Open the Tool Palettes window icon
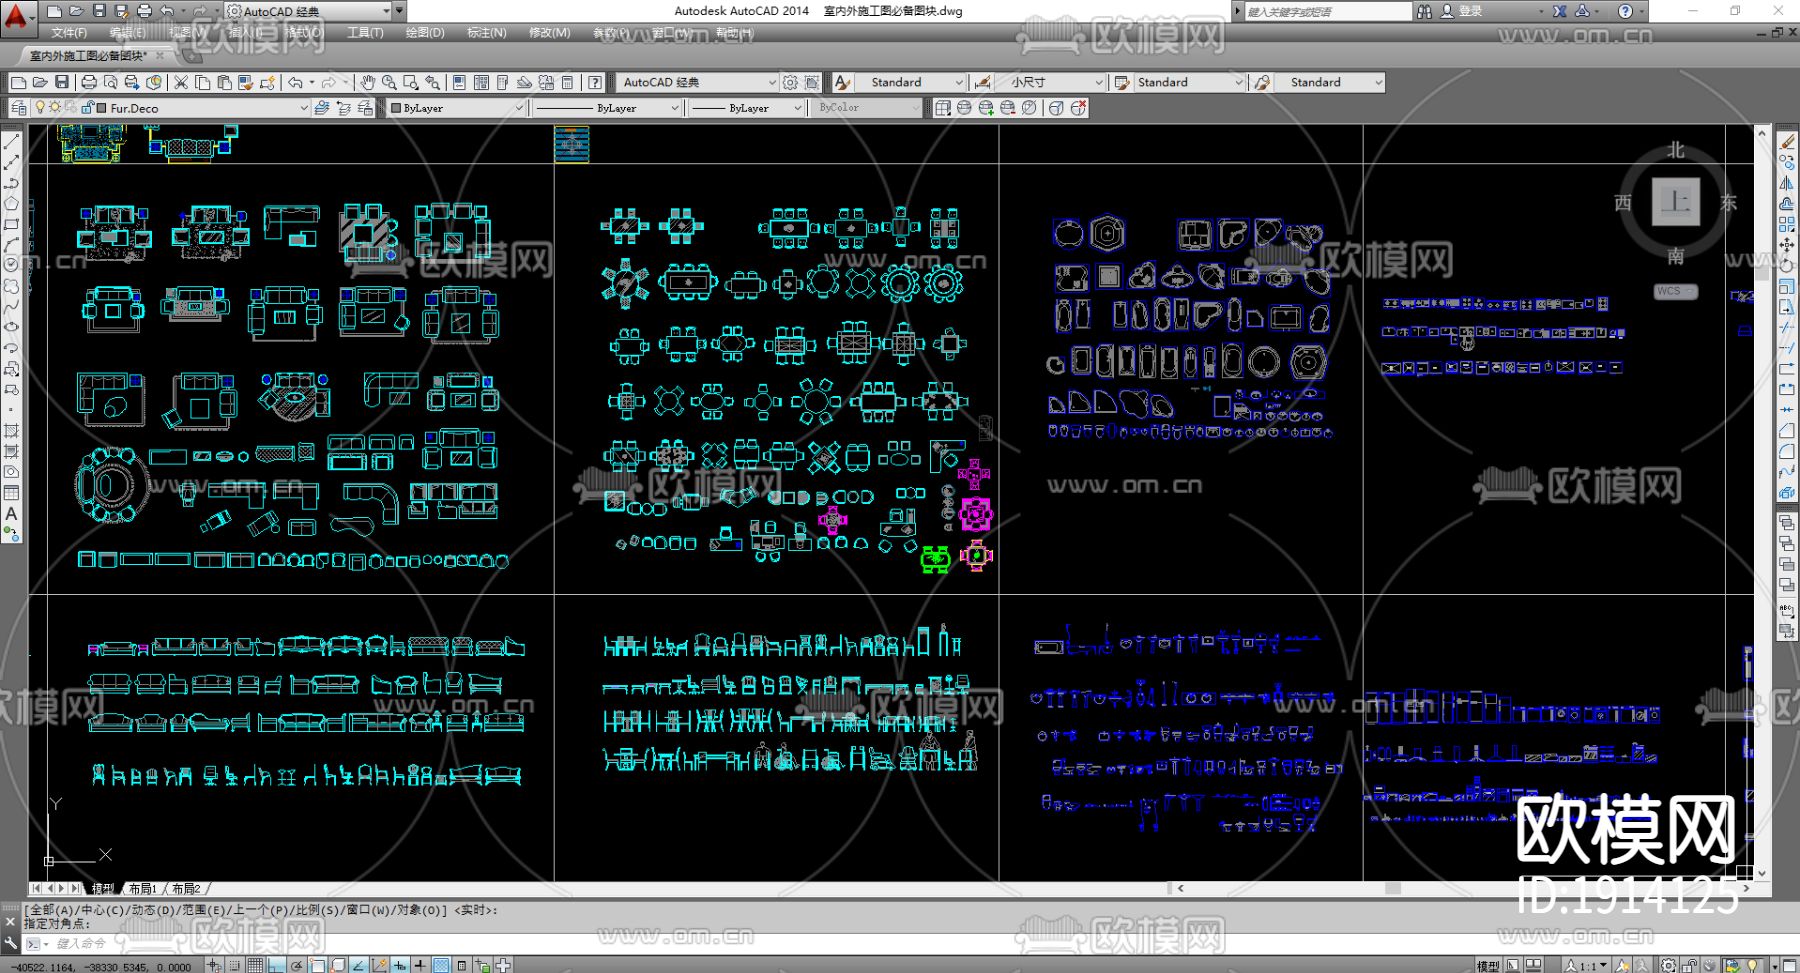The width and height of the screenshot is (1800, 973). (x=502, y=82)
